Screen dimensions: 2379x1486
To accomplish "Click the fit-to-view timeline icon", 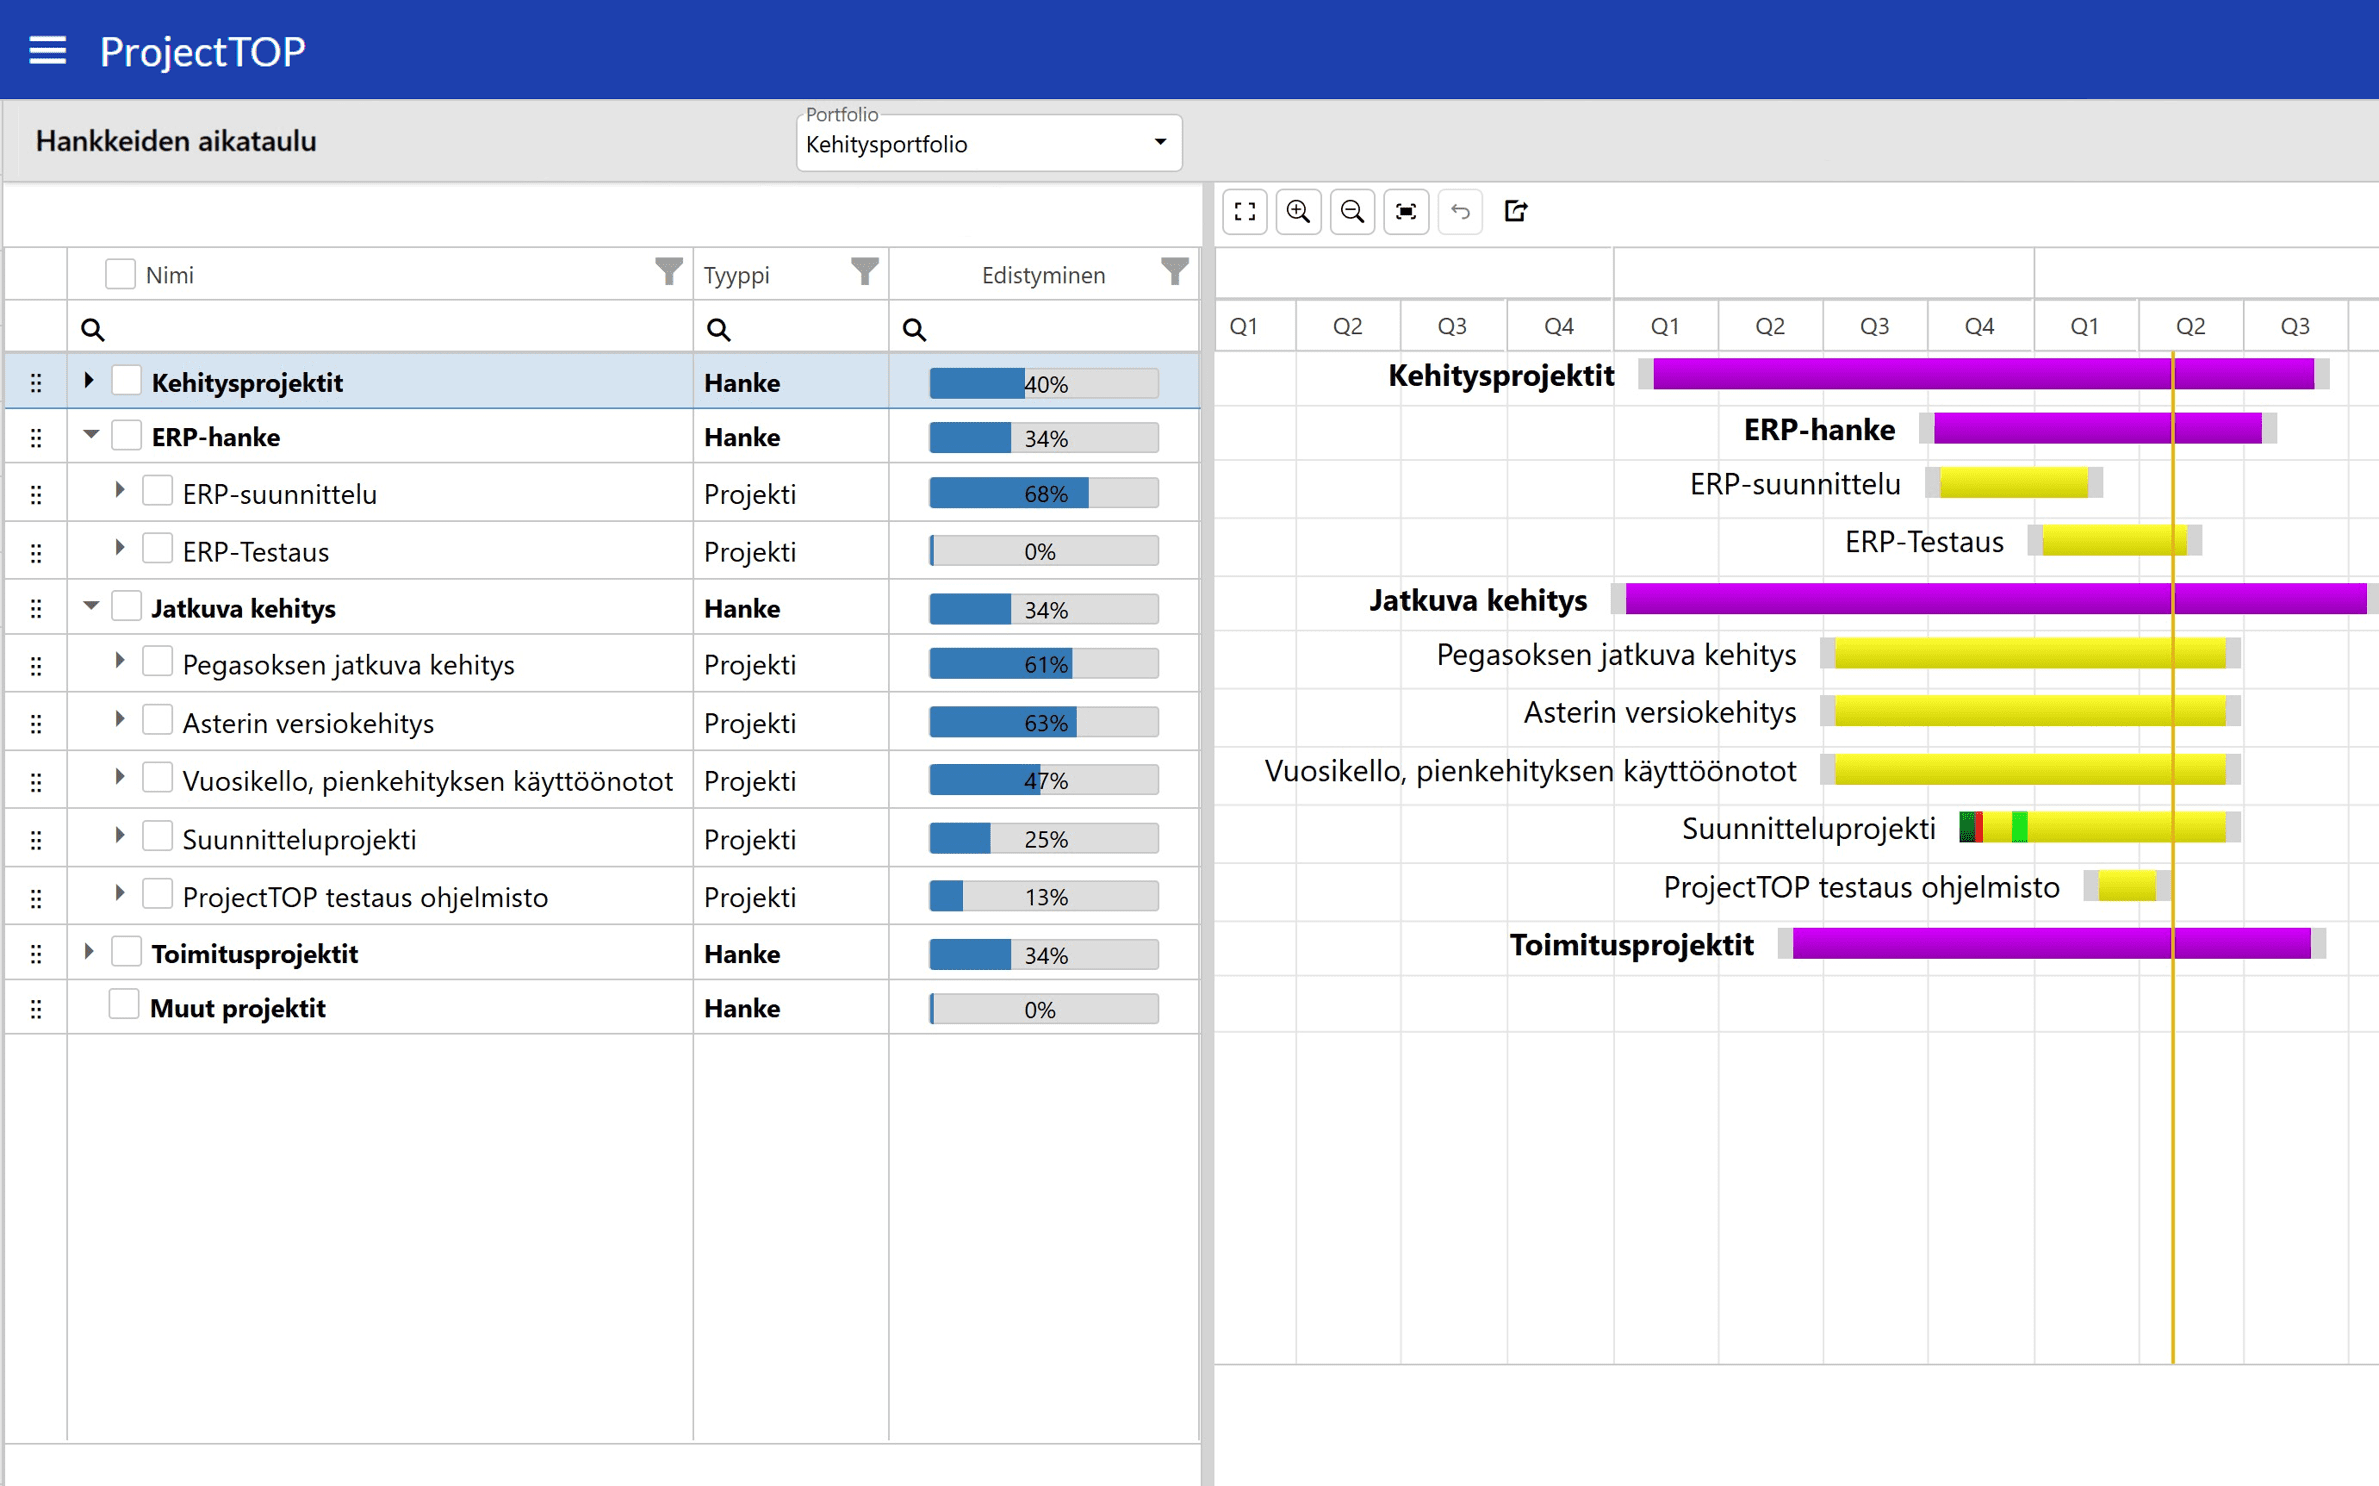I will tap(1406, 211).
